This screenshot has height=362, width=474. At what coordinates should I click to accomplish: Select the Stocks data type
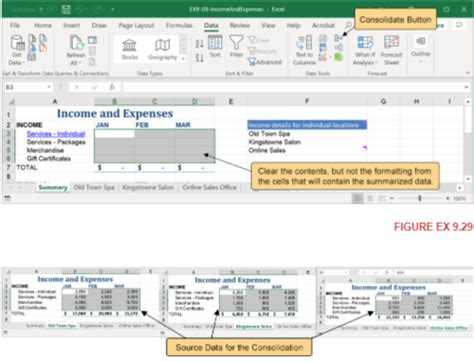[x=129, y=49]
